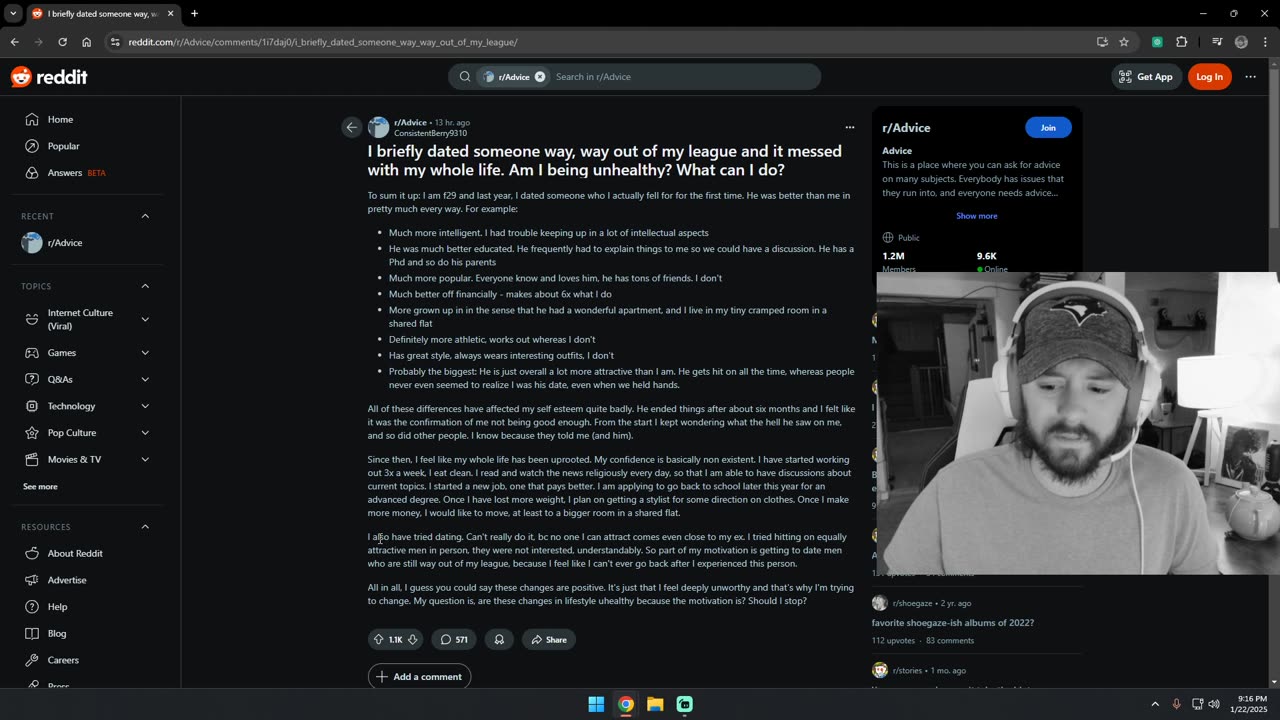Click the Get App button

[x=1146, y=77]
